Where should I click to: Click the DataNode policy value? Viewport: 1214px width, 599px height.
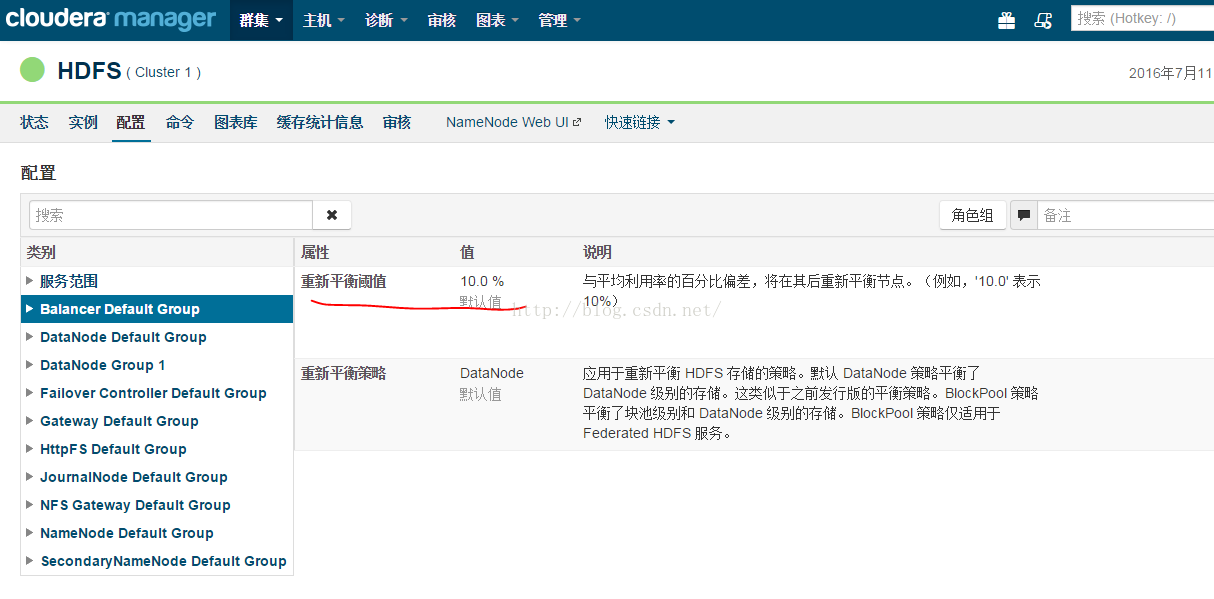coord(492,373)
